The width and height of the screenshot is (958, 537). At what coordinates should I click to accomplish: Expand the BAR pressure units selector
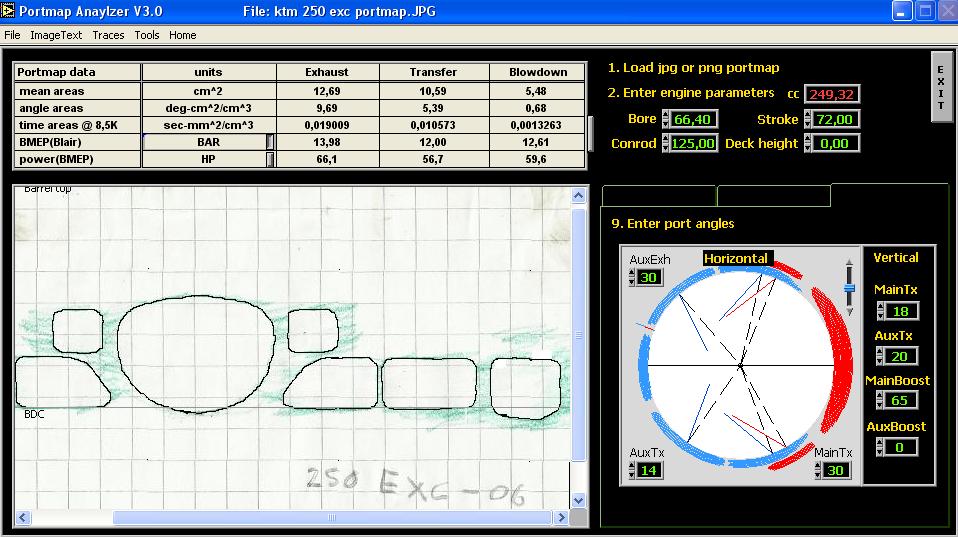270,143
